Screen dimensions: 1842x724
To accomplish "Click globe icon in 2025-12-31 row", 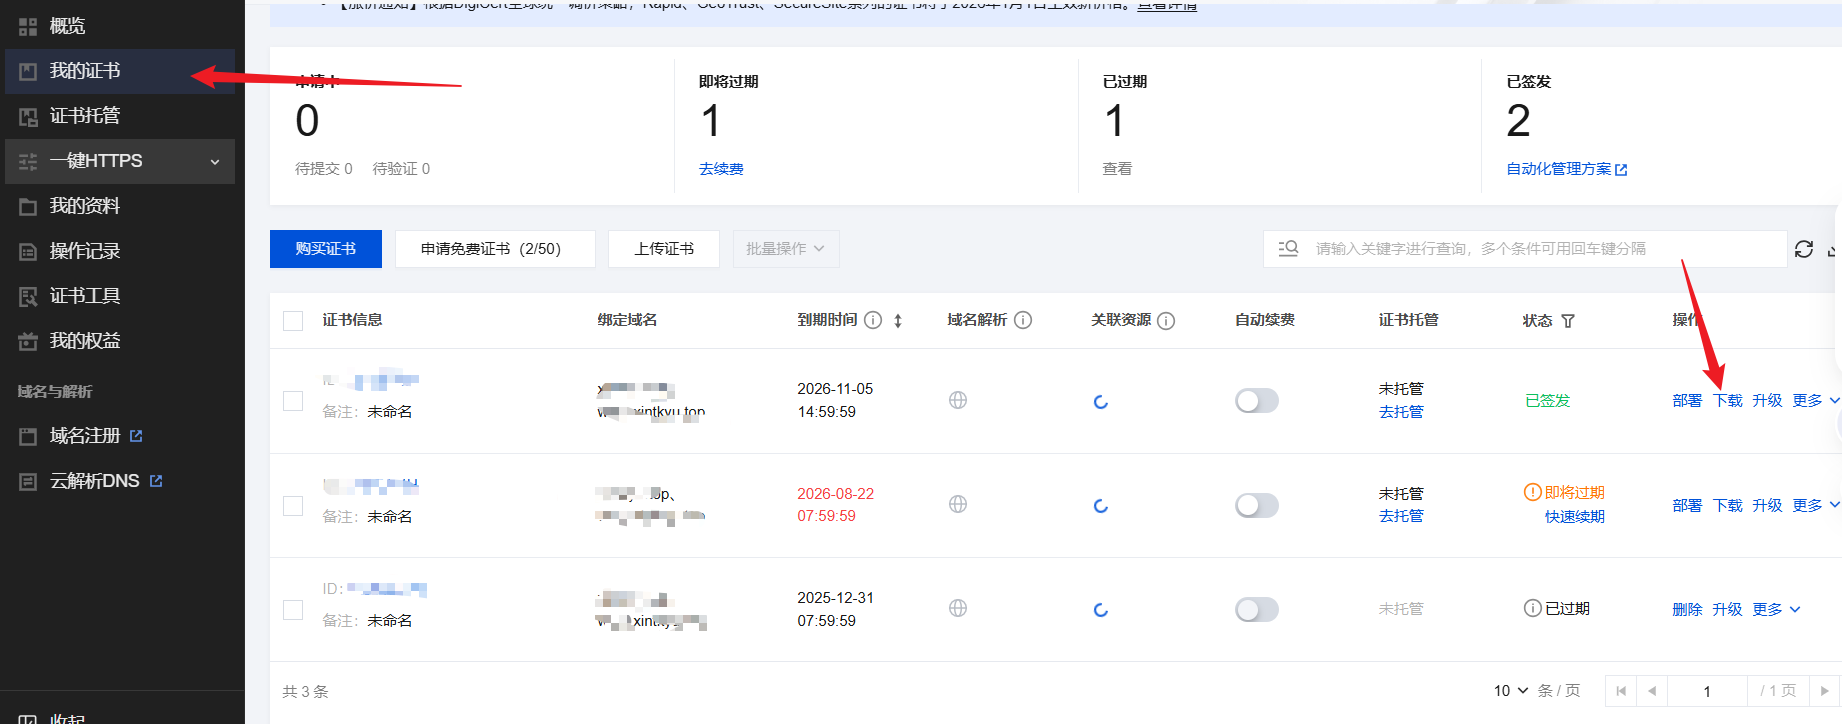I will [958, 608].
